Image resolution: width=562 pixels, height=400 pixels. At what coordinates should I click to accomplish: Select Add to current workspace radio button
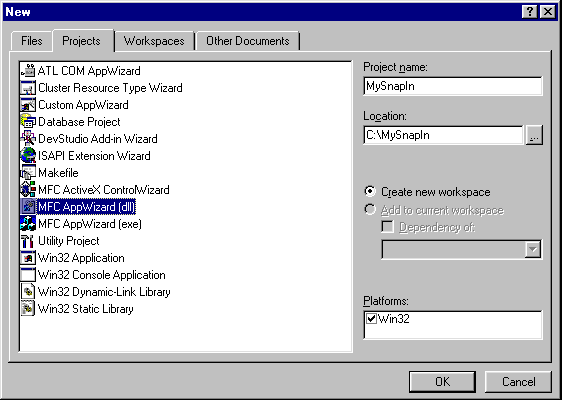[370, 209]
